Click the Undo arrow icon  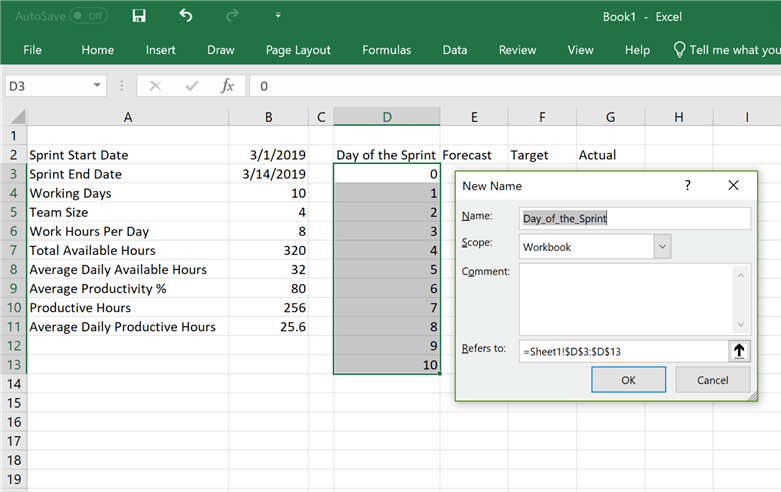pos(186,16)
